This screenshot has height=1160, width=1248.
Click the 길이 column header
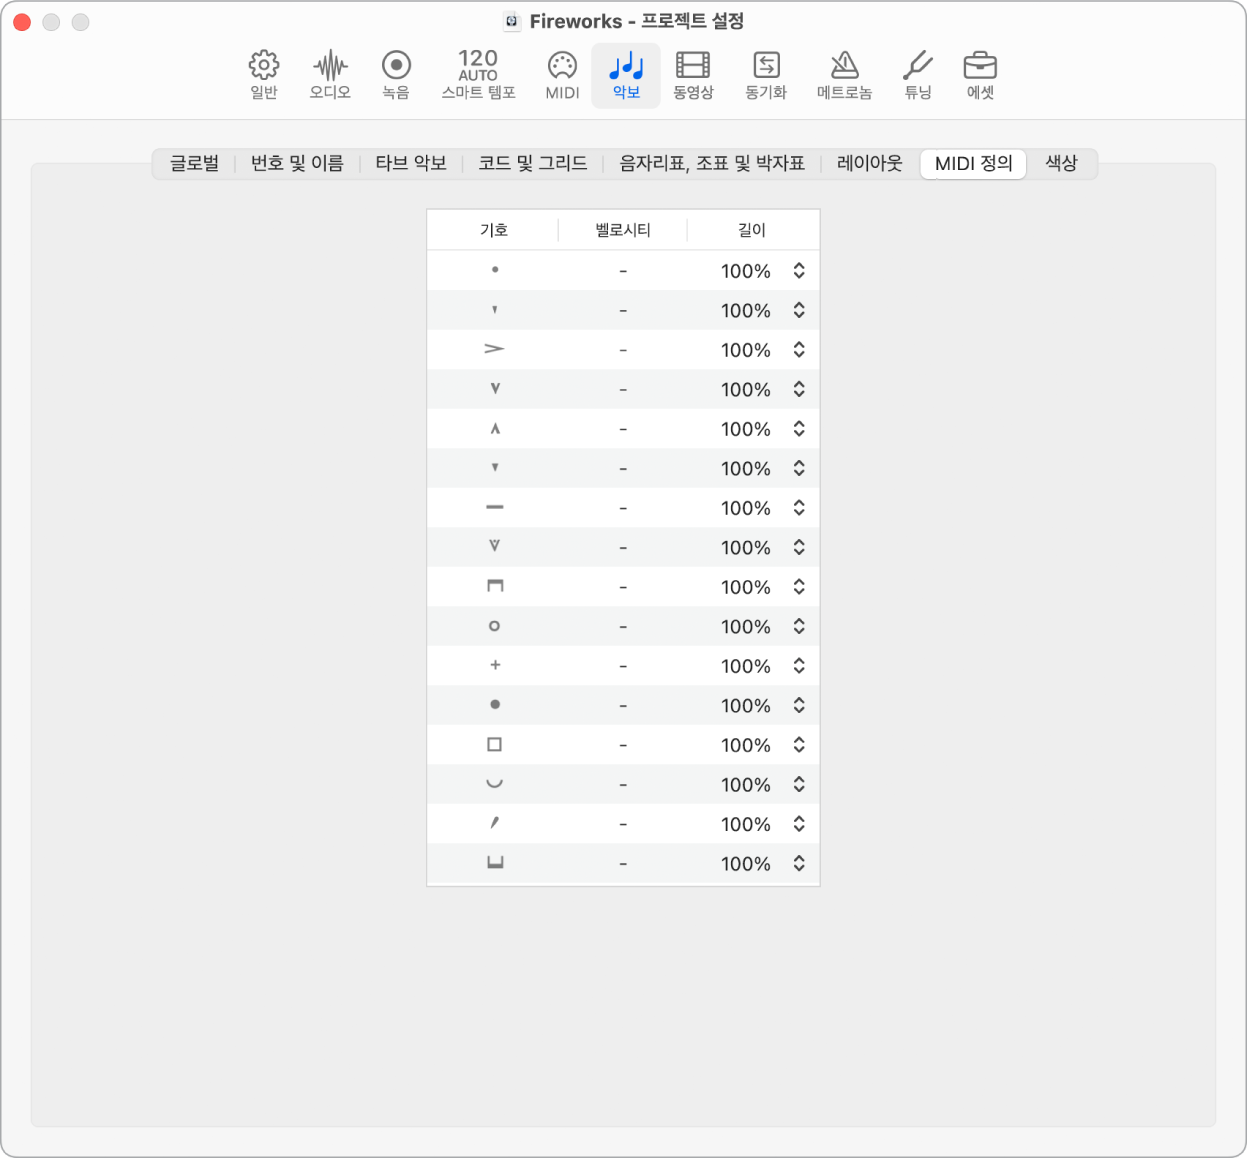coord(752,230)
